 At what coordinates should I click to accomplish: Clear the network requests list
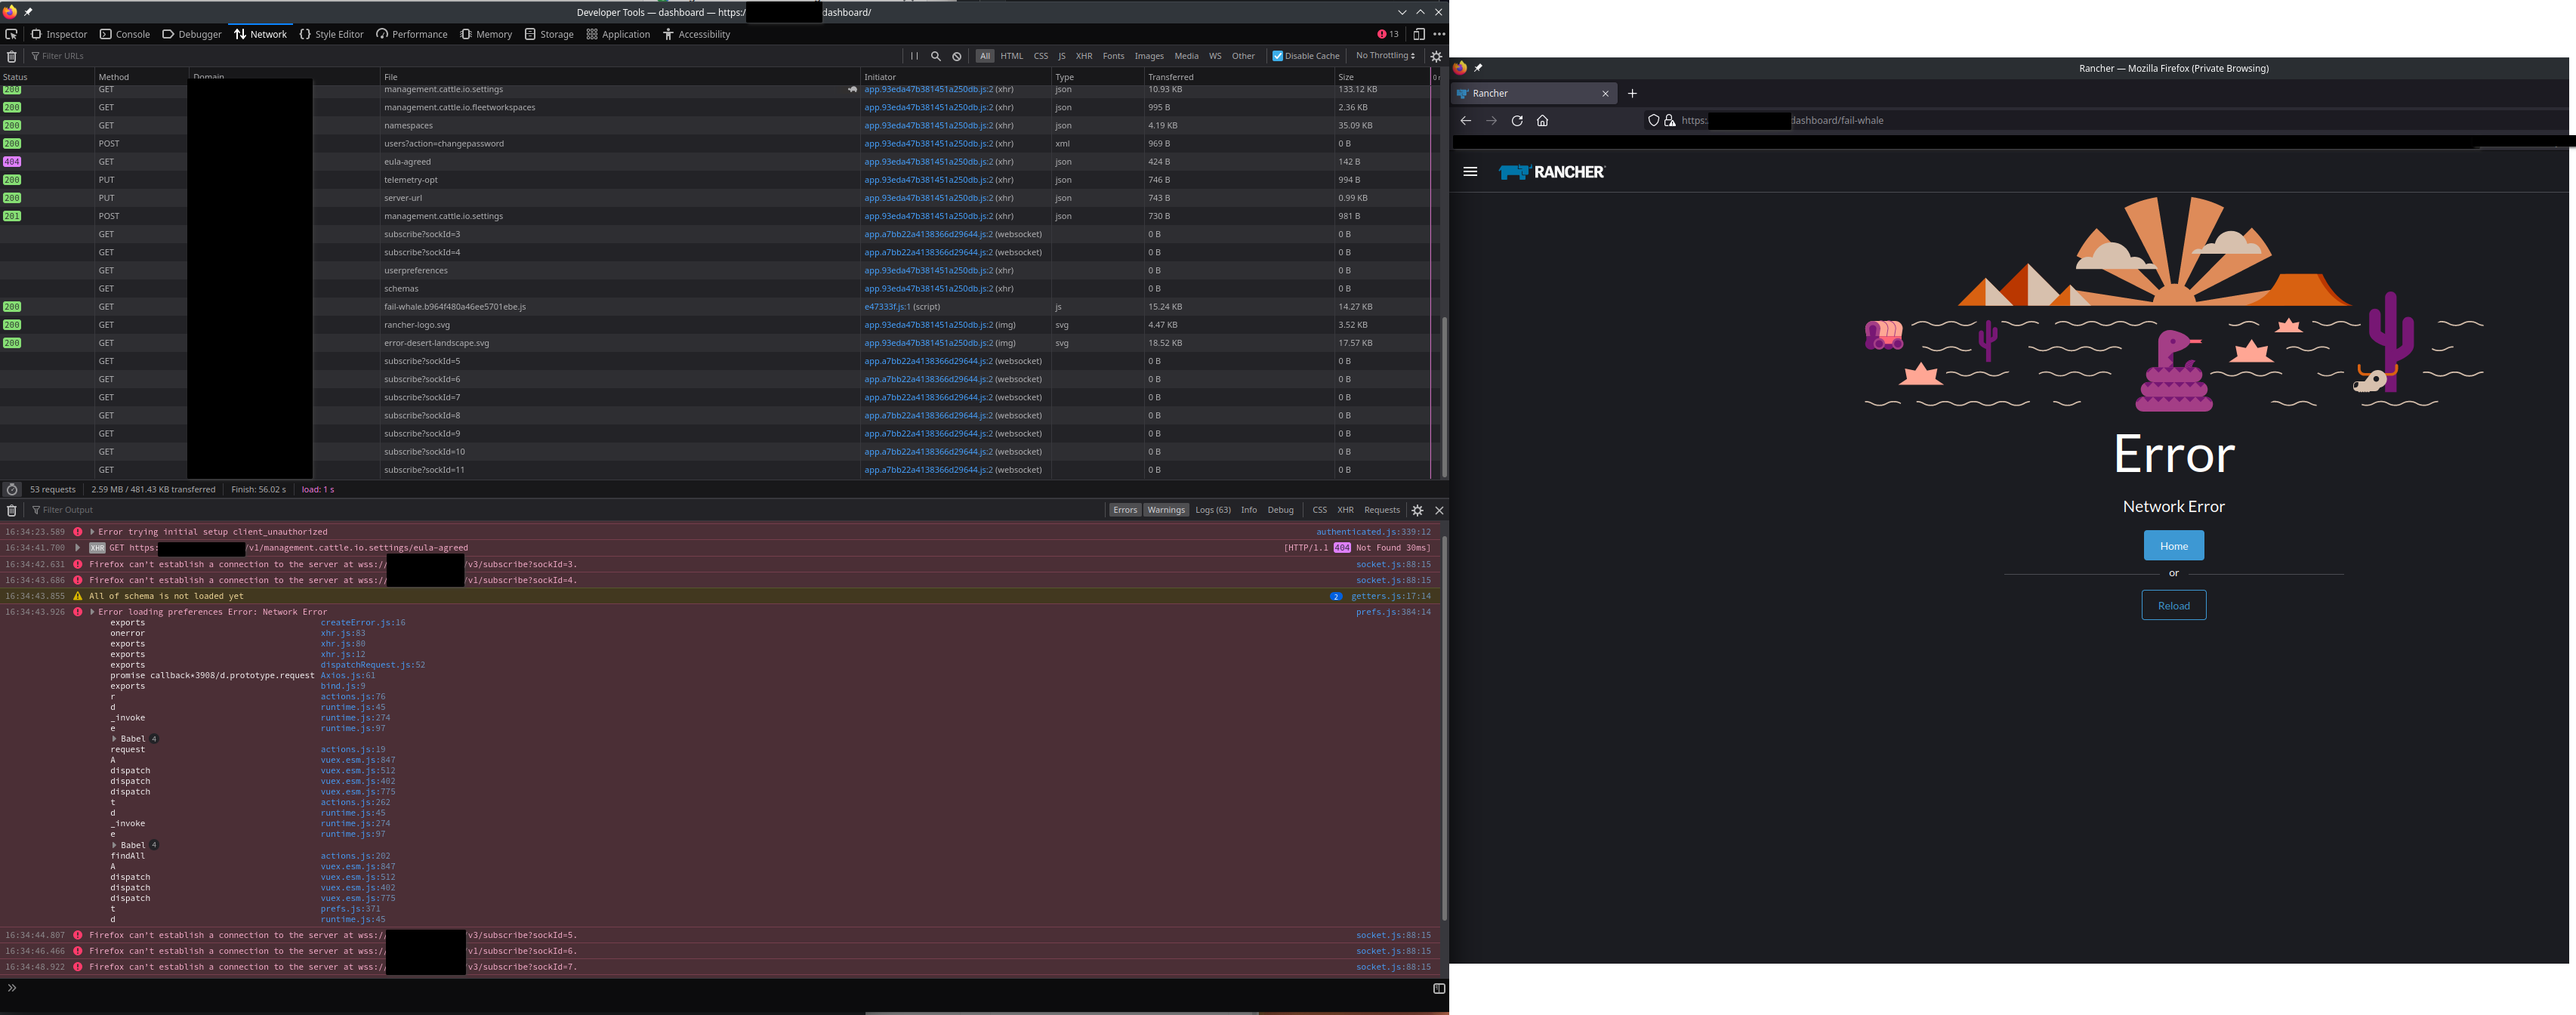pos(11,56)
